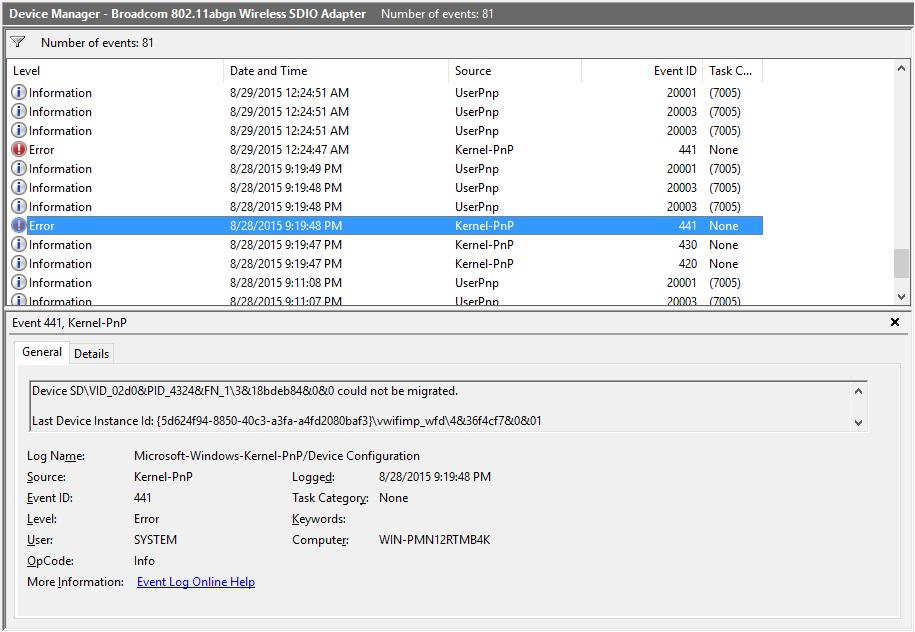The height and width of the screenshot is (632, 915).
Task: Sort by Date and Time column header
Action: click(x=336, y=71)
